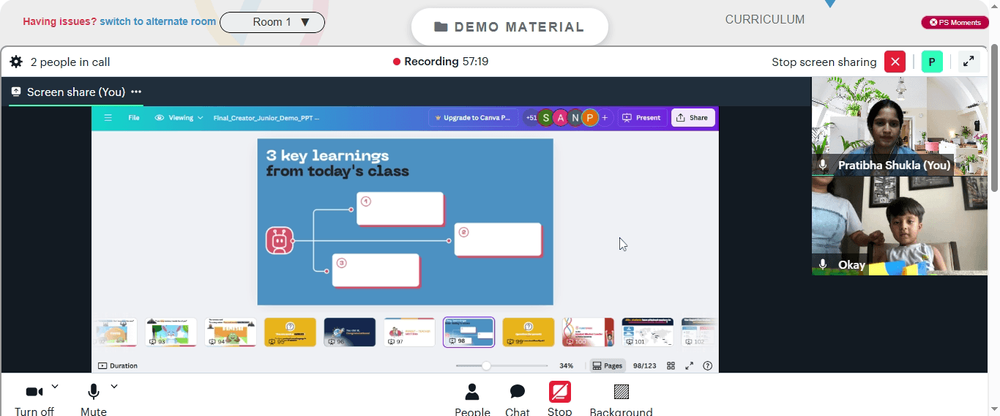
Task: Open call settings gear icon
Action: pyautogui.click(x=16, y=62)
